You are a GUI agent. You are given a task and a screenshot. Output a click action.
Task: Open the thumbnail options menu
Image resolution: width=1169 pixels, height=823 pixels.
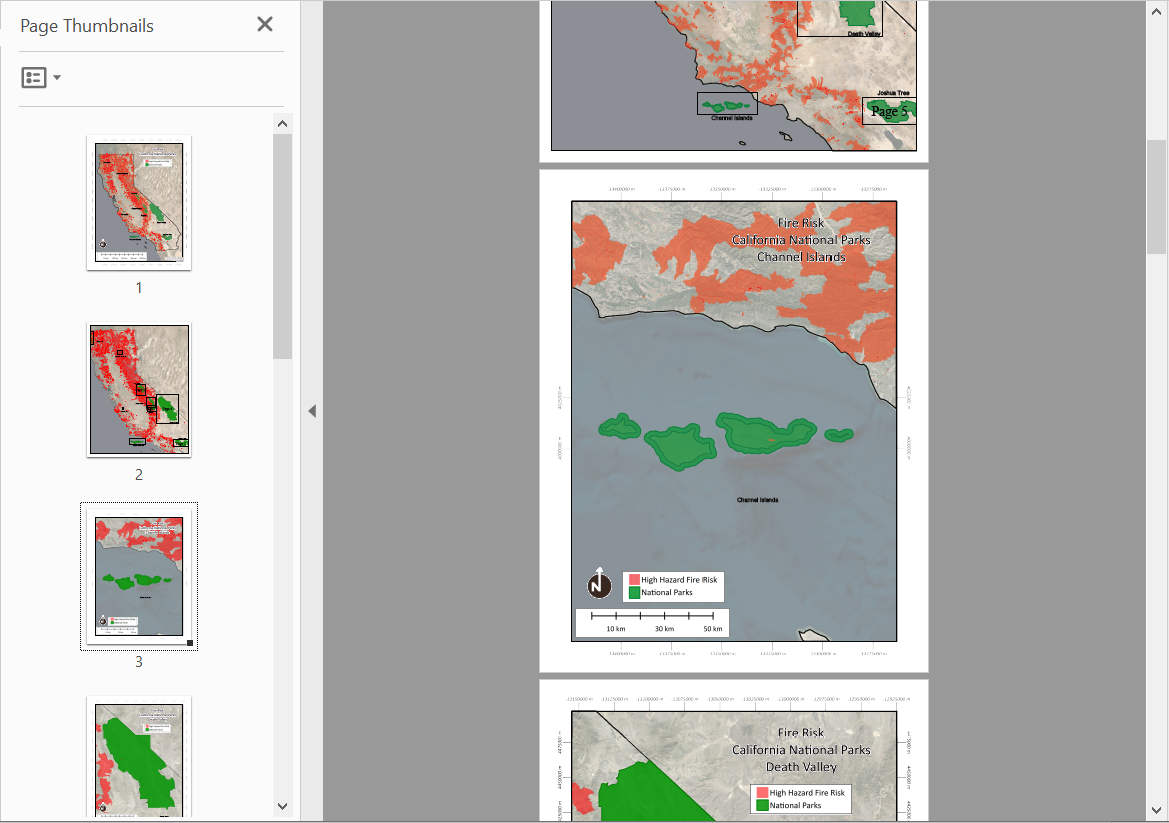point(41,78)
